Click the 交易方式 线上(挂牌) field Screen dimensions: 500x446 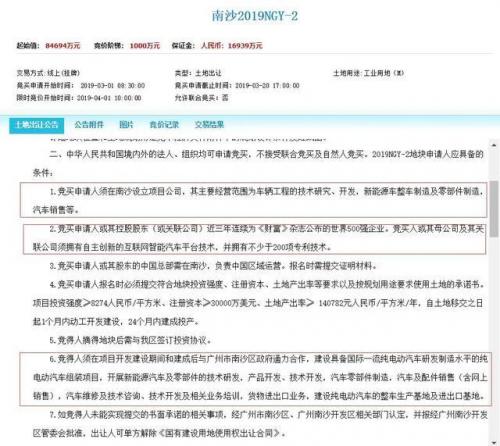[x=48, y=73]
